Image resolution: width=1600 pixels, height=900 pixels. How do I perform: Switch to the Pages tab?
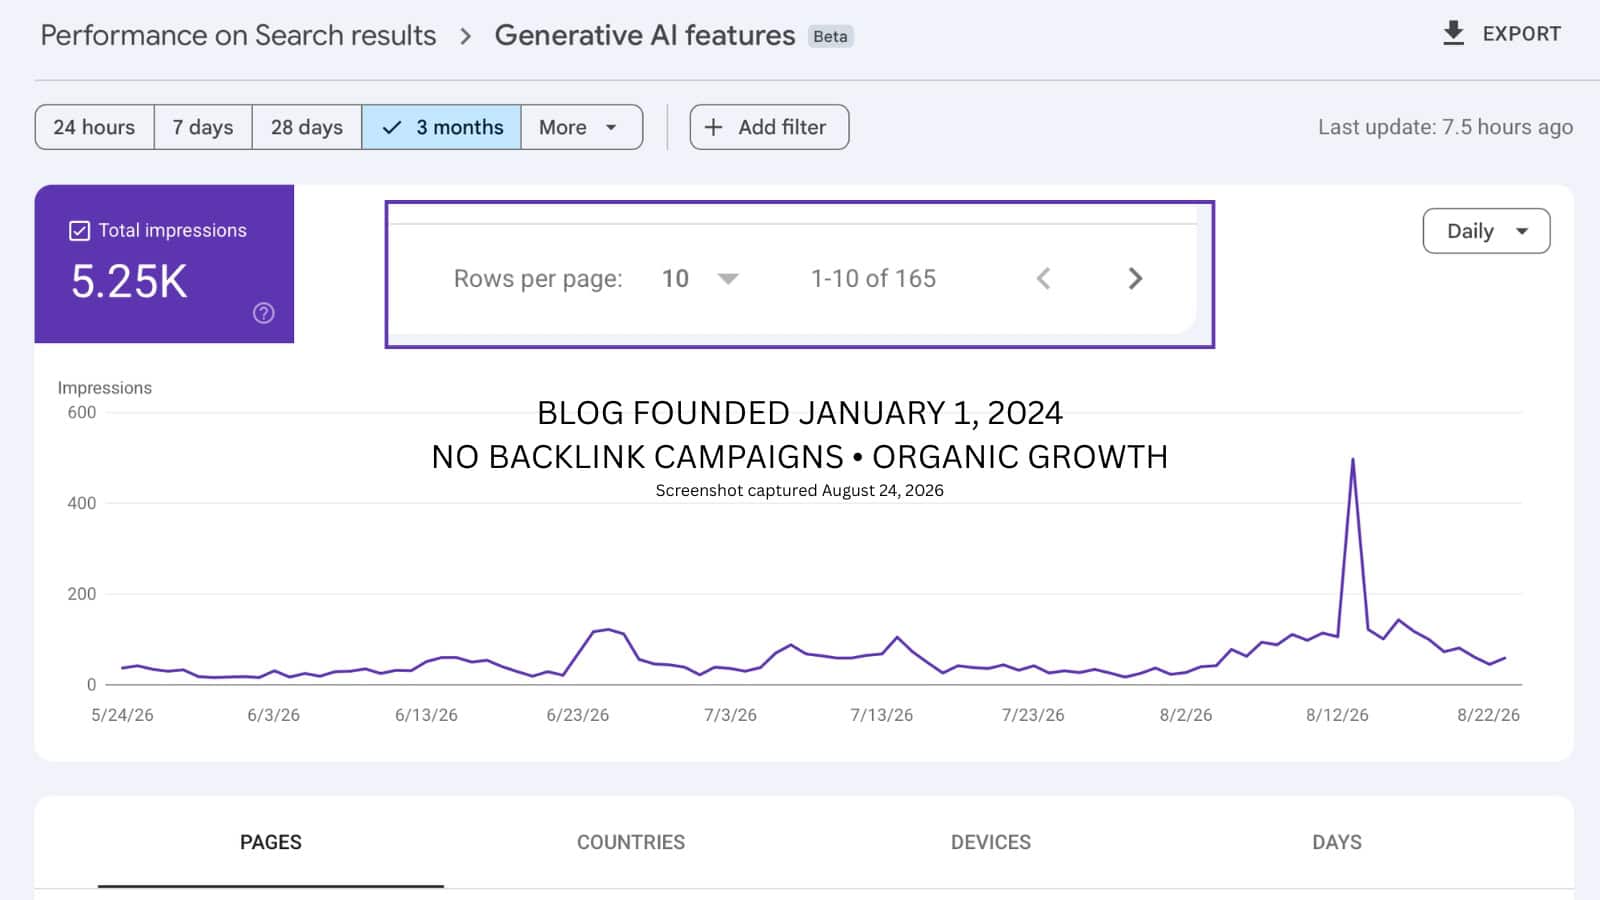pyautogui.click(x=271, y=842)
